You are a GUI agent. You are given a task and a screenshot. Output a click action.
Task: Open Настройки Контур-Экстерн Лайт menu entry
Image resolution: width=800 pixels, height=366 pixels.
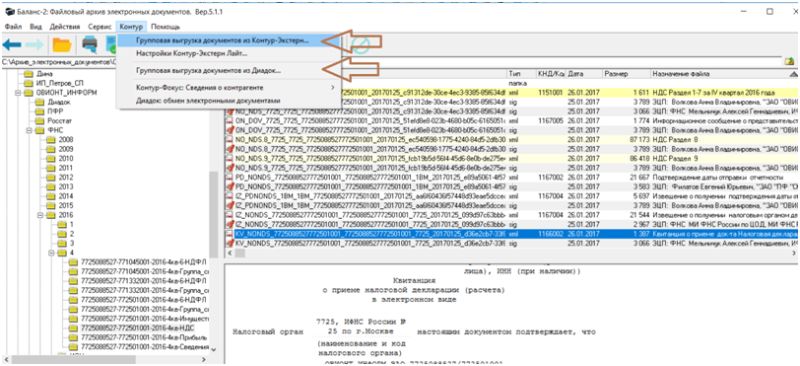click(192, 53)
